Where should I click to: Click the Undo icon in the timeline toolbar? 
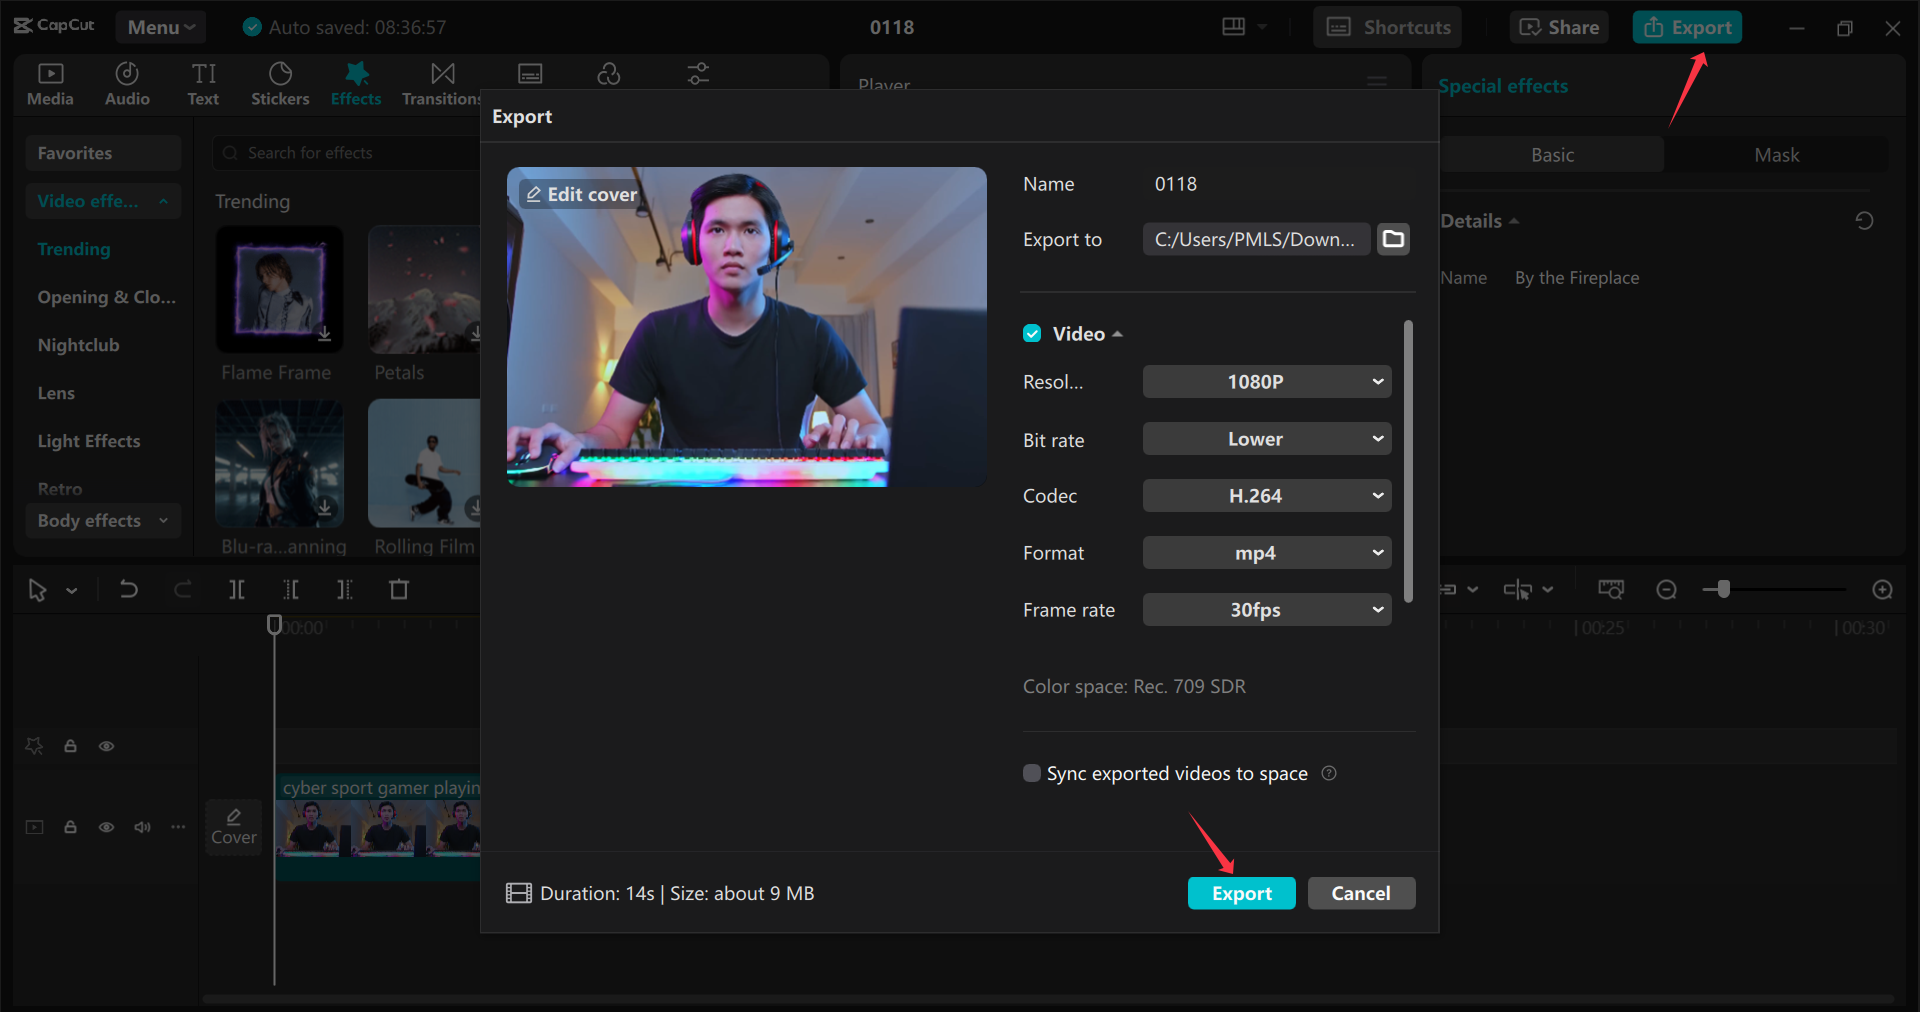click(129, 590)
